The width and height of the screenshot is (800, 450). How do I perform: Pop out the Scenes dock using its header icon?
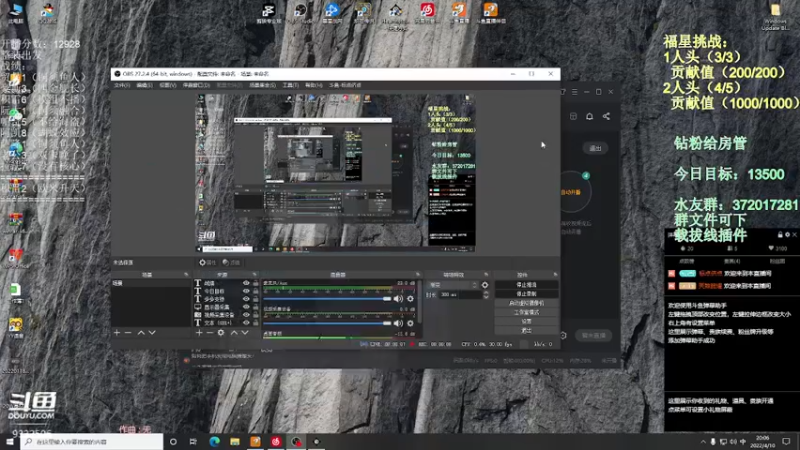(x=186, y=274)
